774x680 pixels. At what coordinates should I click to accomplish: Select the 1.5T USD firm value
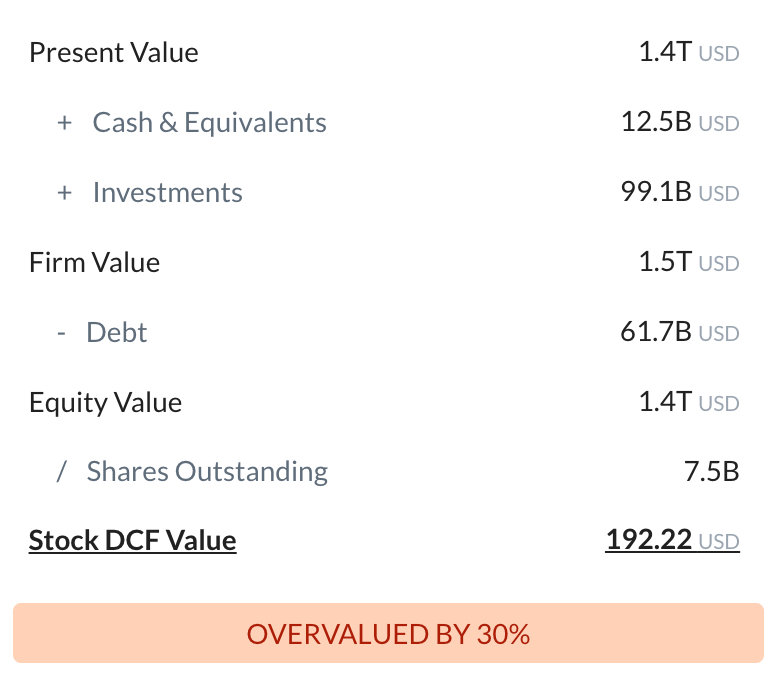pos(689,262)
